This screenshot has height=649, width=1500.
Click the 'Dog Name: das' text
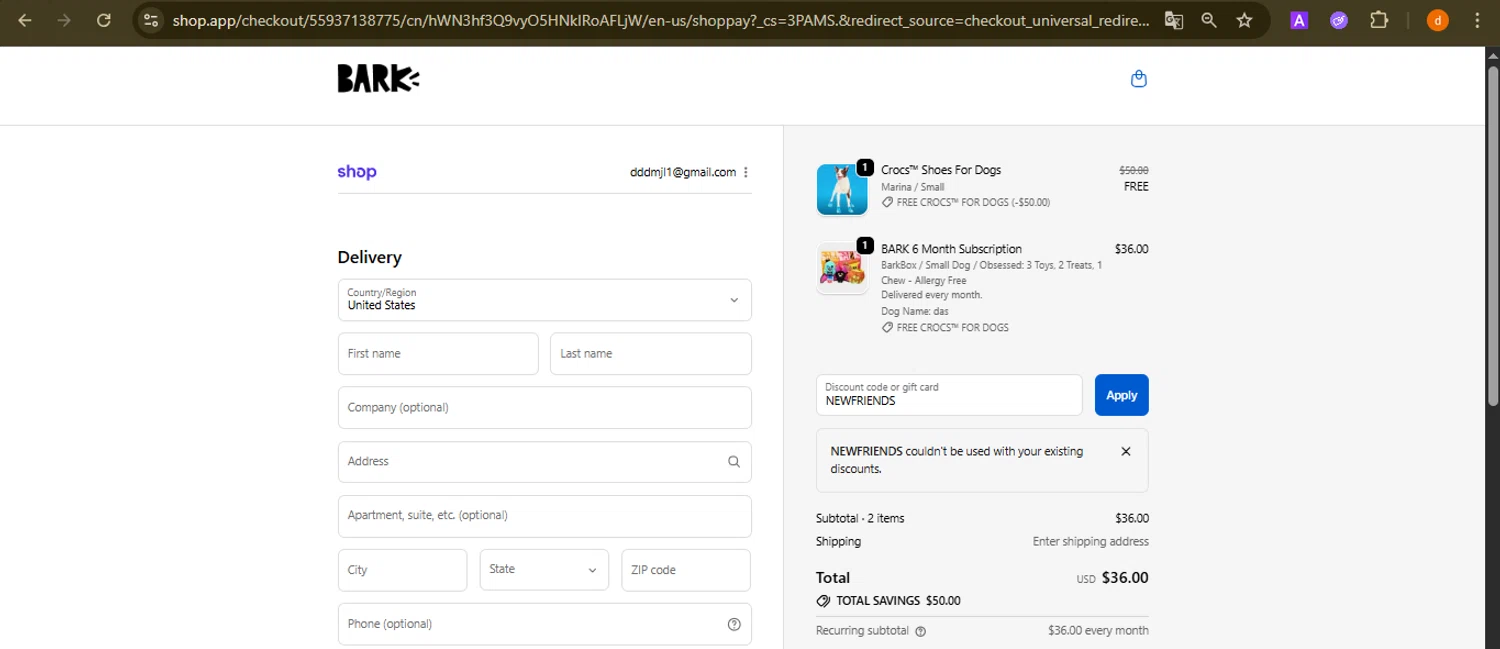coord(915,311)
